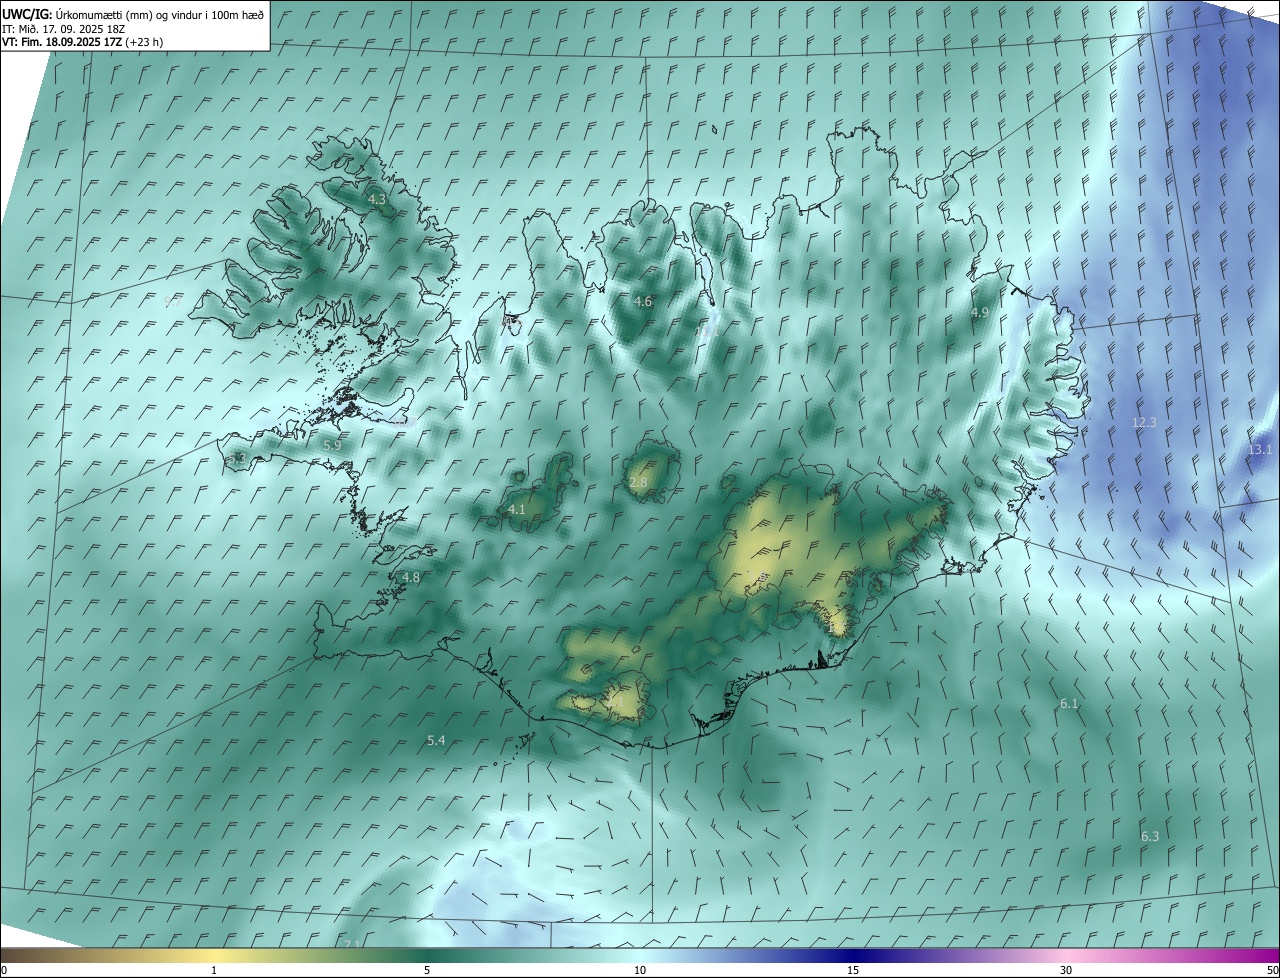Click the 4.8 value label near the southwest coast

click(411, 578)
